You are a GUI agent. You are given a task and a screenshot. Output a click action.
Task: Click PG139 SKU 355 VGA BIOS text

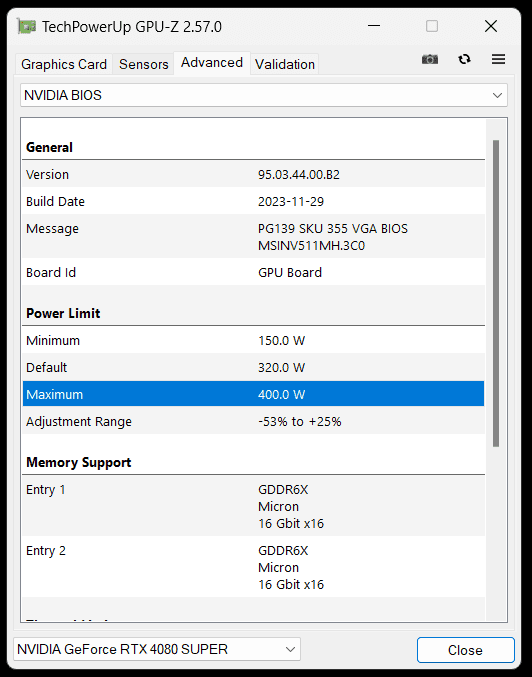pyautogui.click(x=333, y=229)
